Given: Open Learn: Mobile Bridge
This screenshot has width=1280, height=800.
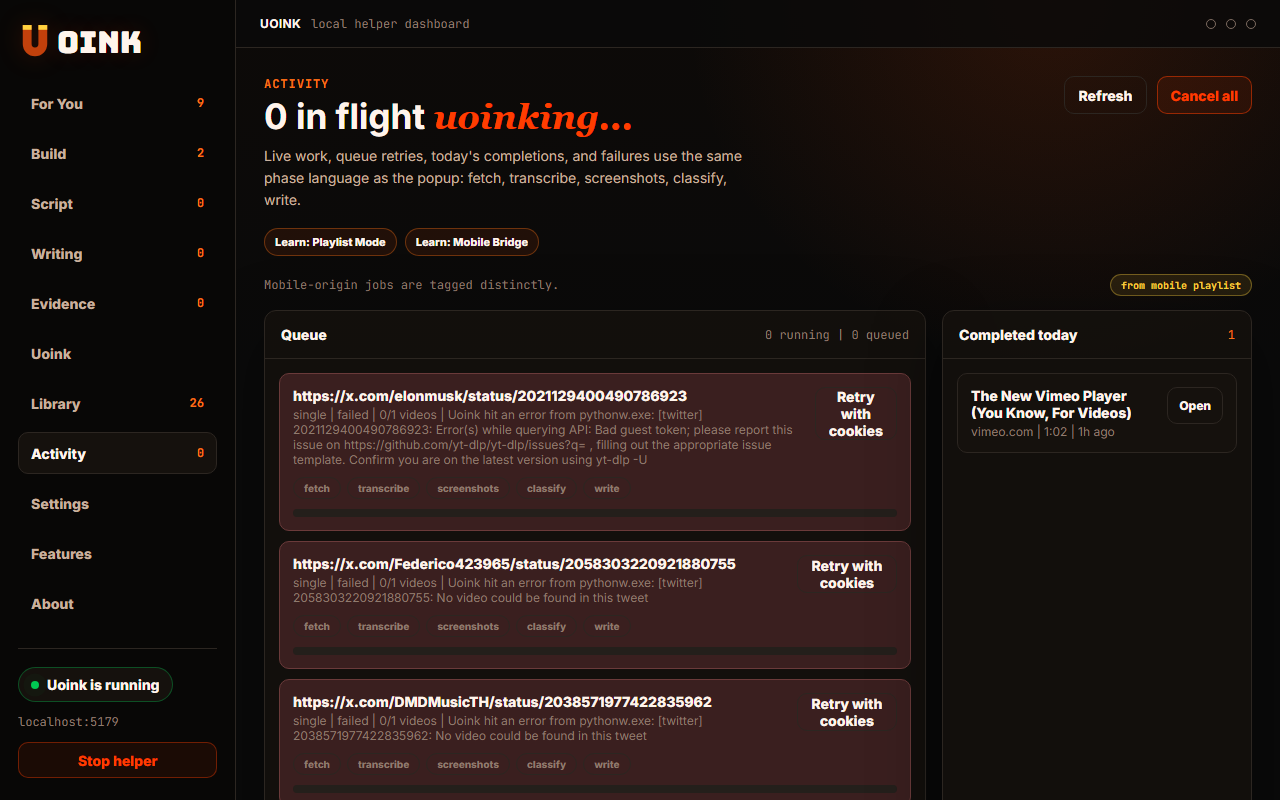Looking at the screenshot, I should [x=472, y=242].
